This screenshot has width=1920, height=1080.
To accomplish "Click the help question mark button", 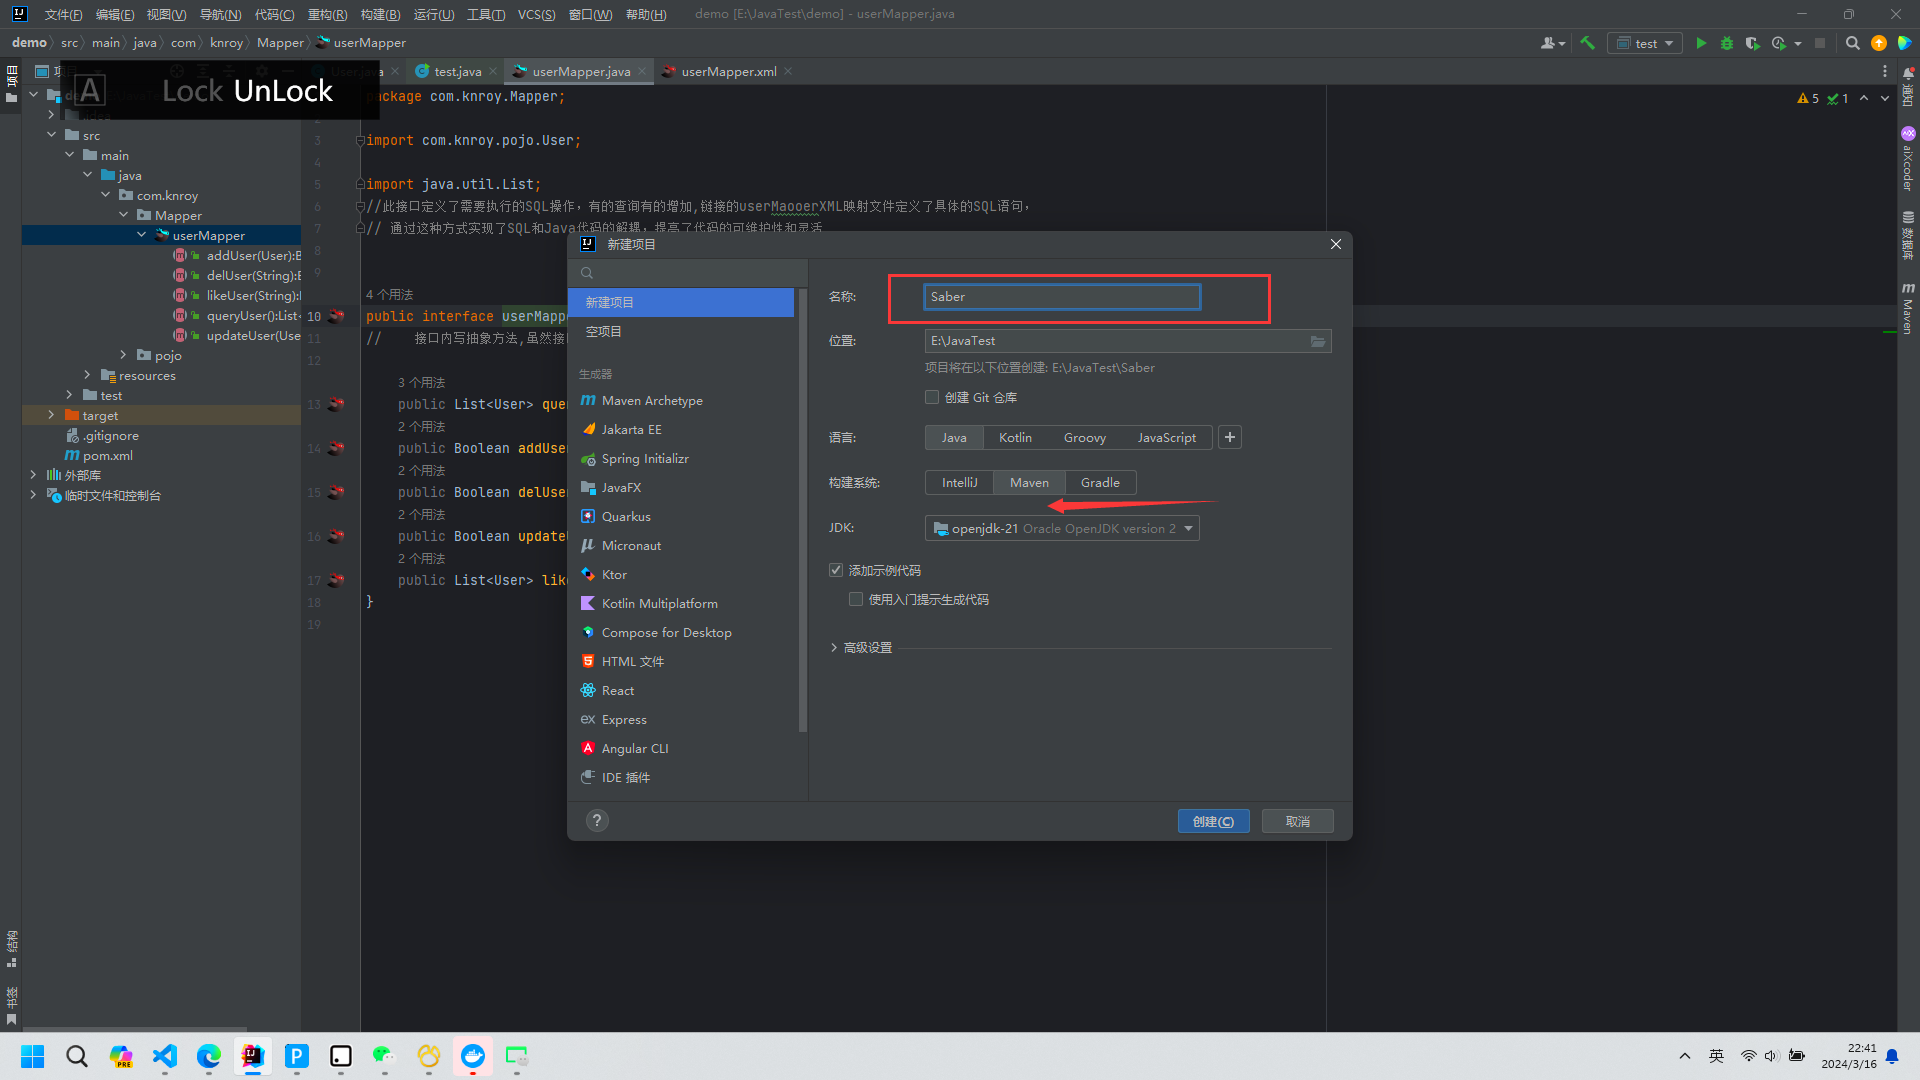I will pyautogui.click(x=597, y=821).
